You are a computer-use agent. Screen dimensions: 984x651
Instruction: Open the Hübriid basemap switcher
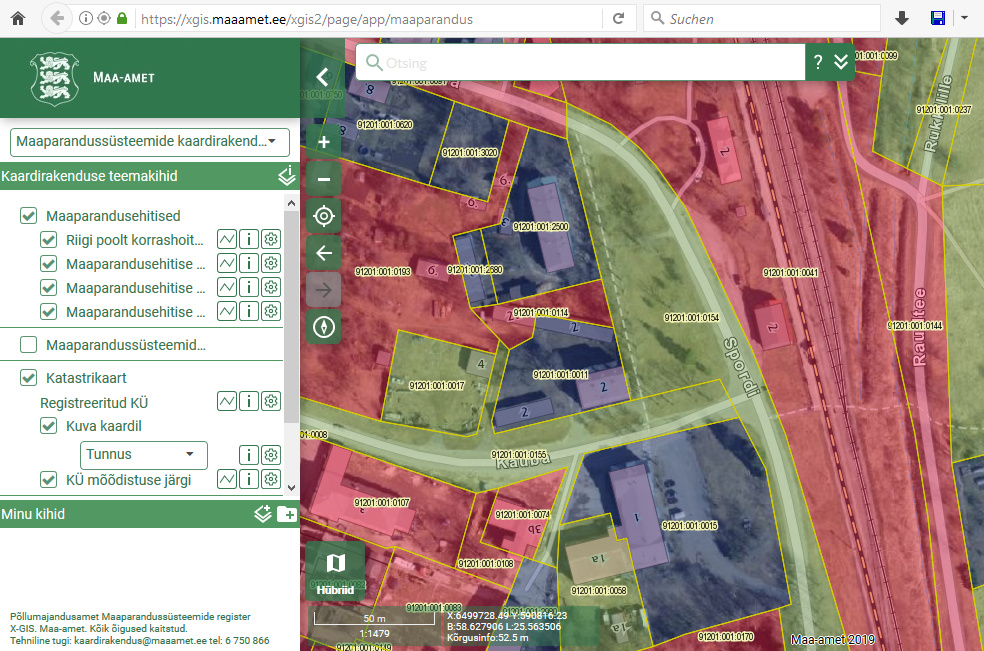click(x=335, y=572)
